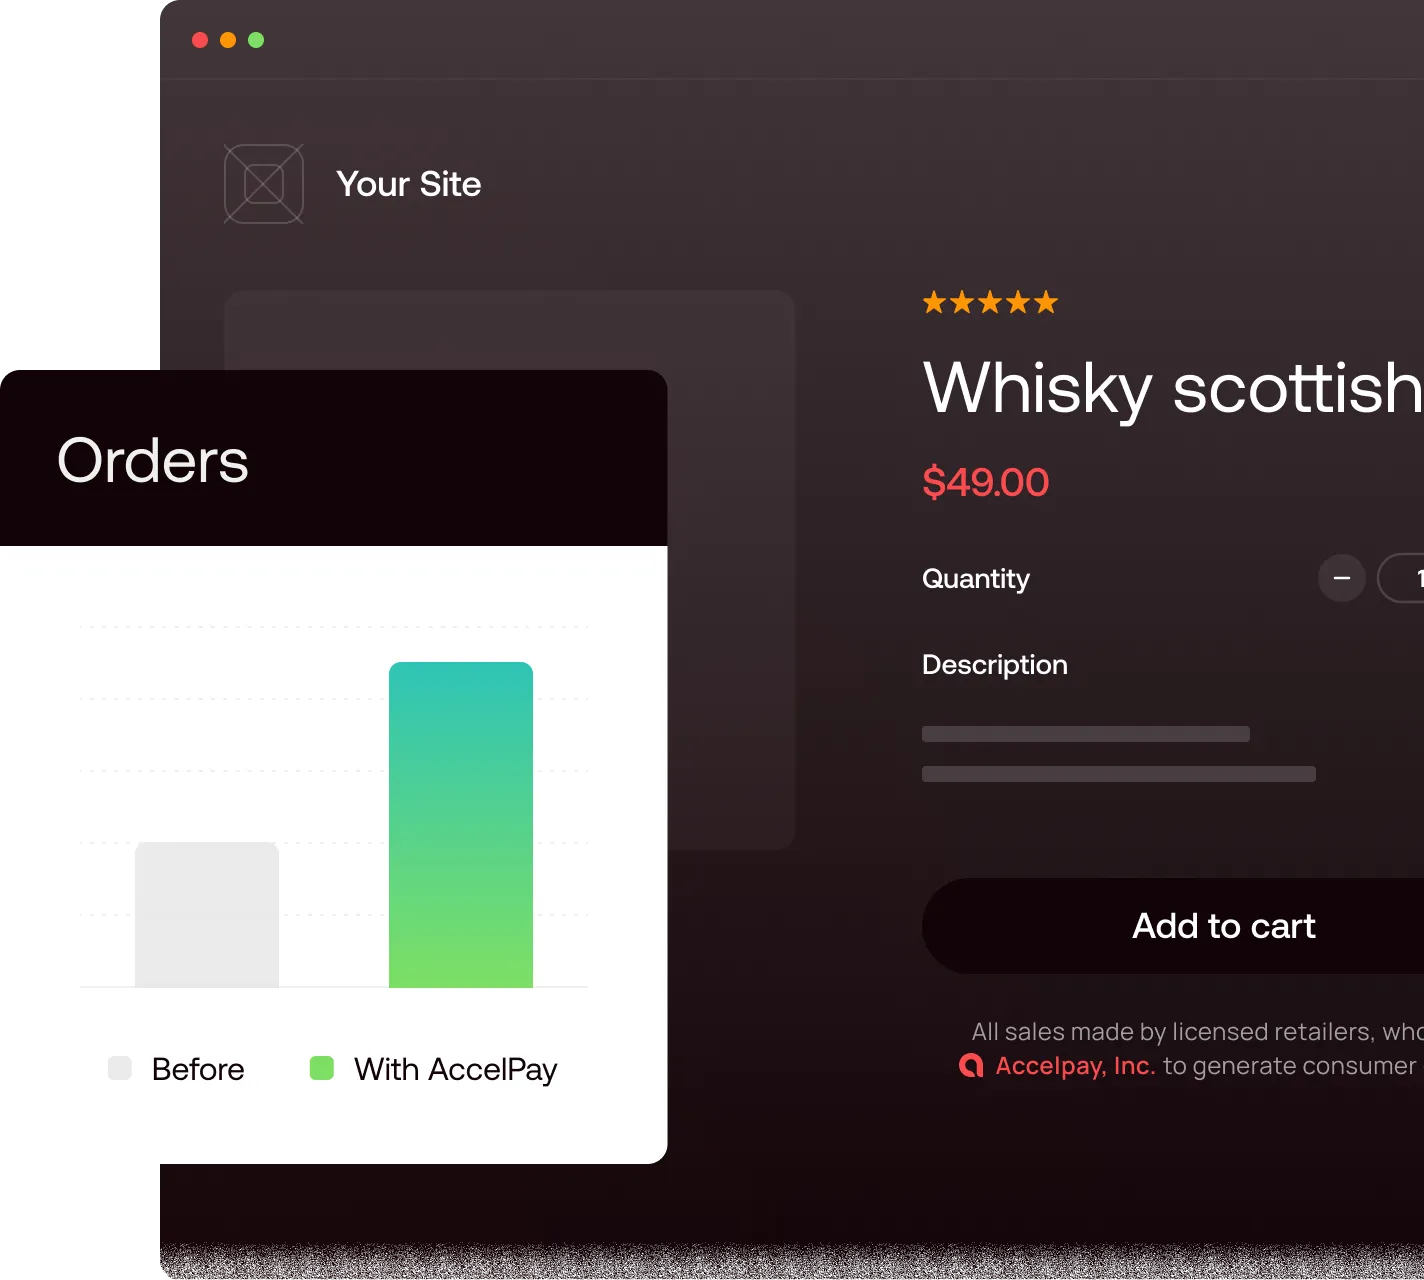Image resolution: width=1424 pixels, height=1280 pixels.
Task: Click the green With AccelPay chart bar
Action: (461, 825)
